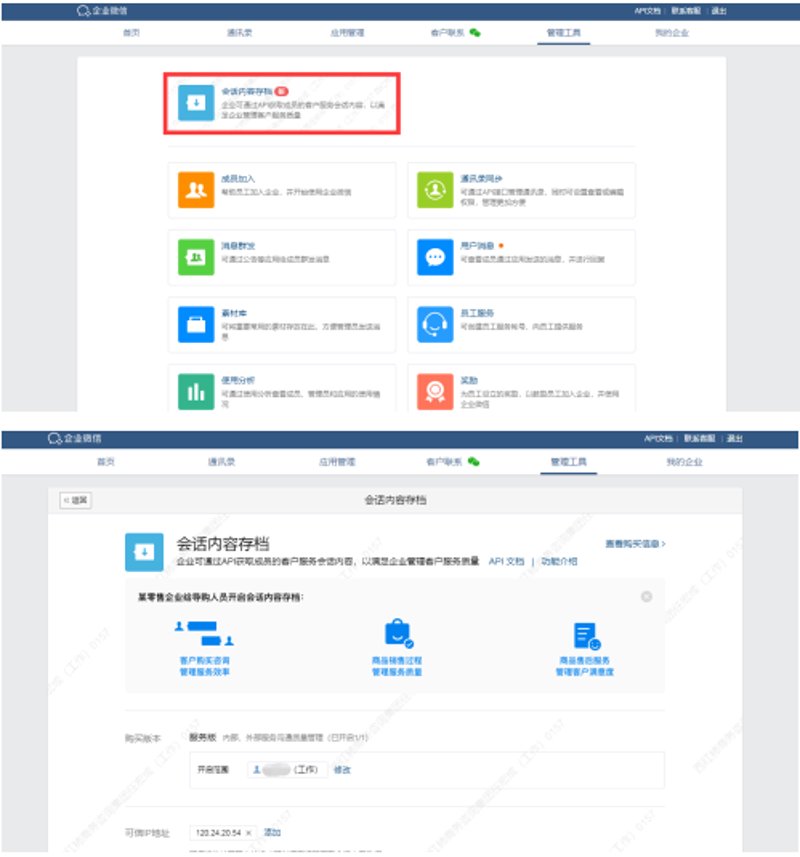Open API文档 link in lower header
800x857 pixels.
[658, 438]
